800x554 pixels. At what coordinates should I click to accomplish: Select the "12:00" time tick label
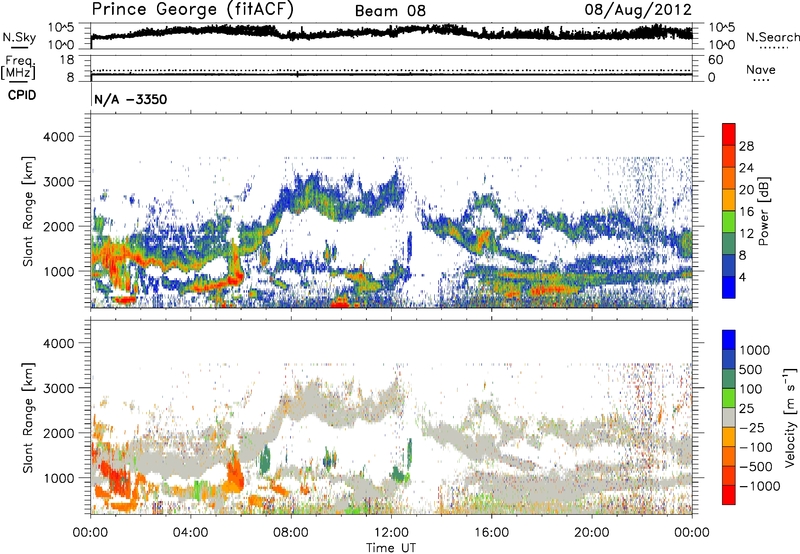pos(391,533)
